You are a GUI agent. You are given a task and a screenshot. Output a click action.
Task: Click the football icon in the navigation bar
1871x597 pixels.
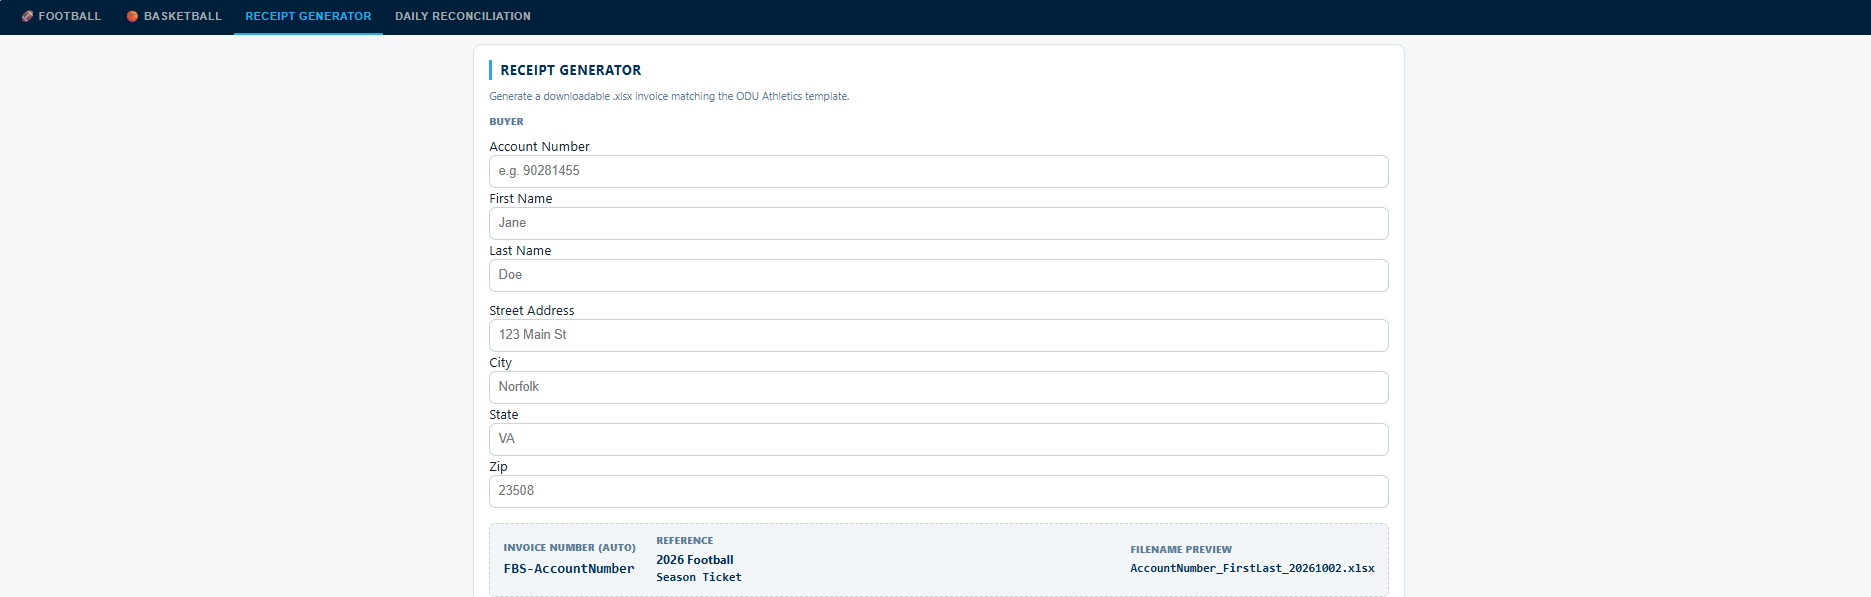(28, 16)
